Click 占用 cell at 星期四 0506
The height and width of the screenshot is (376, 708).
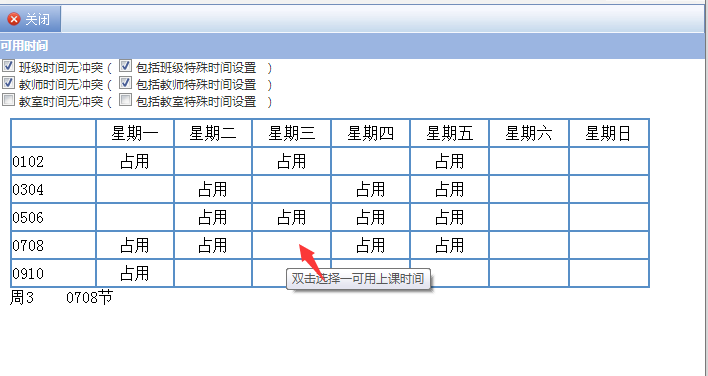[370, 217]
